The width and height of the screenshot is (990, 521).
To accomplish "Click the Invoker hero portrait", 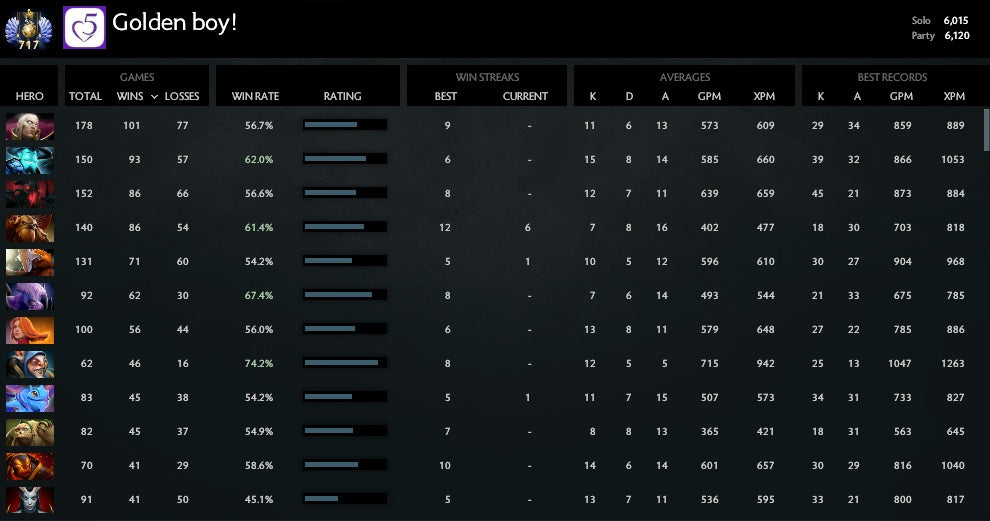I will (29, 126).
